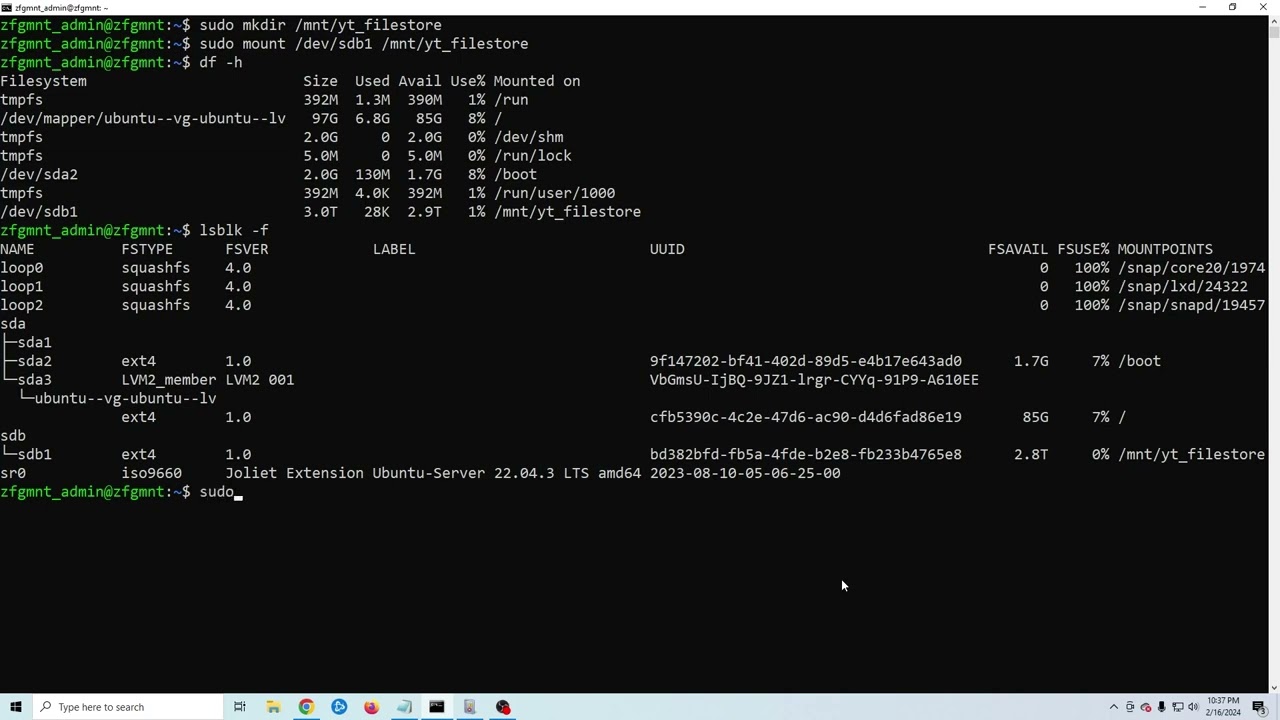Open the blue circular app on the taskbar

coord(339,707)
